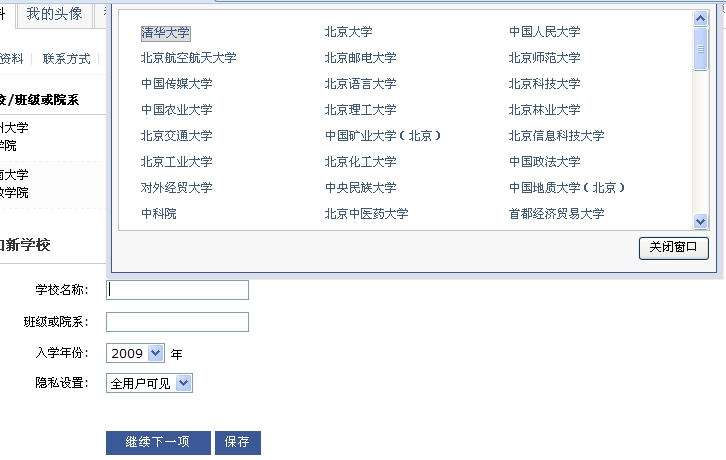Choose 北京大学 in the school list

[x=348, y=32]
